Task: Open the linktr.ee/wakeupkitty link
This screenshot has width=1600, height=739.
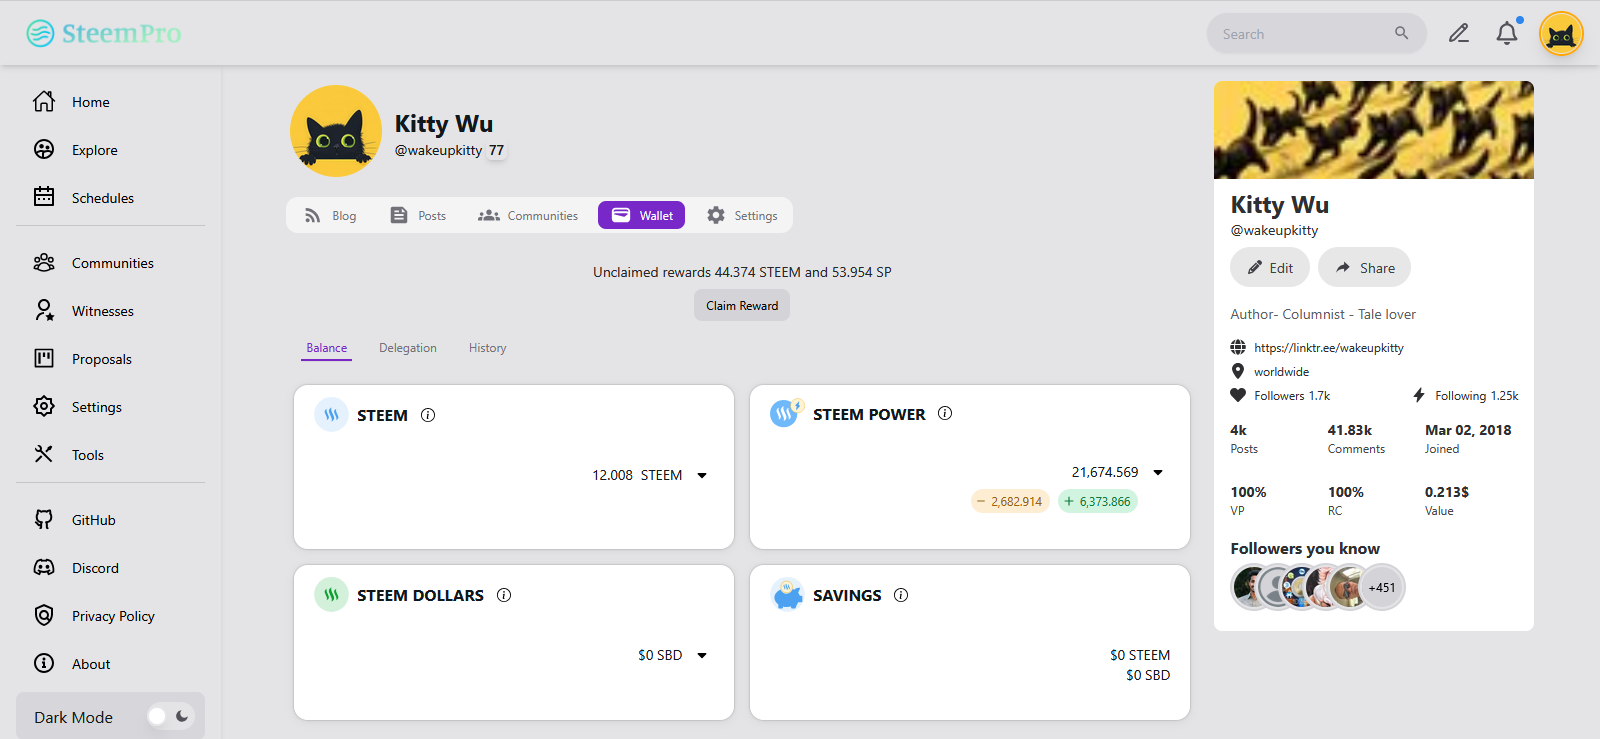Action: click(x=1329, y=348)
